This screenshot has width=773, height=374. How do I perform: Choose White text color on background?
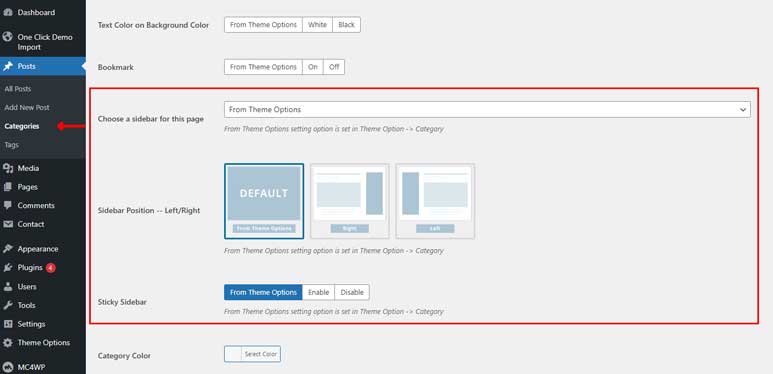tap(317, 25)
